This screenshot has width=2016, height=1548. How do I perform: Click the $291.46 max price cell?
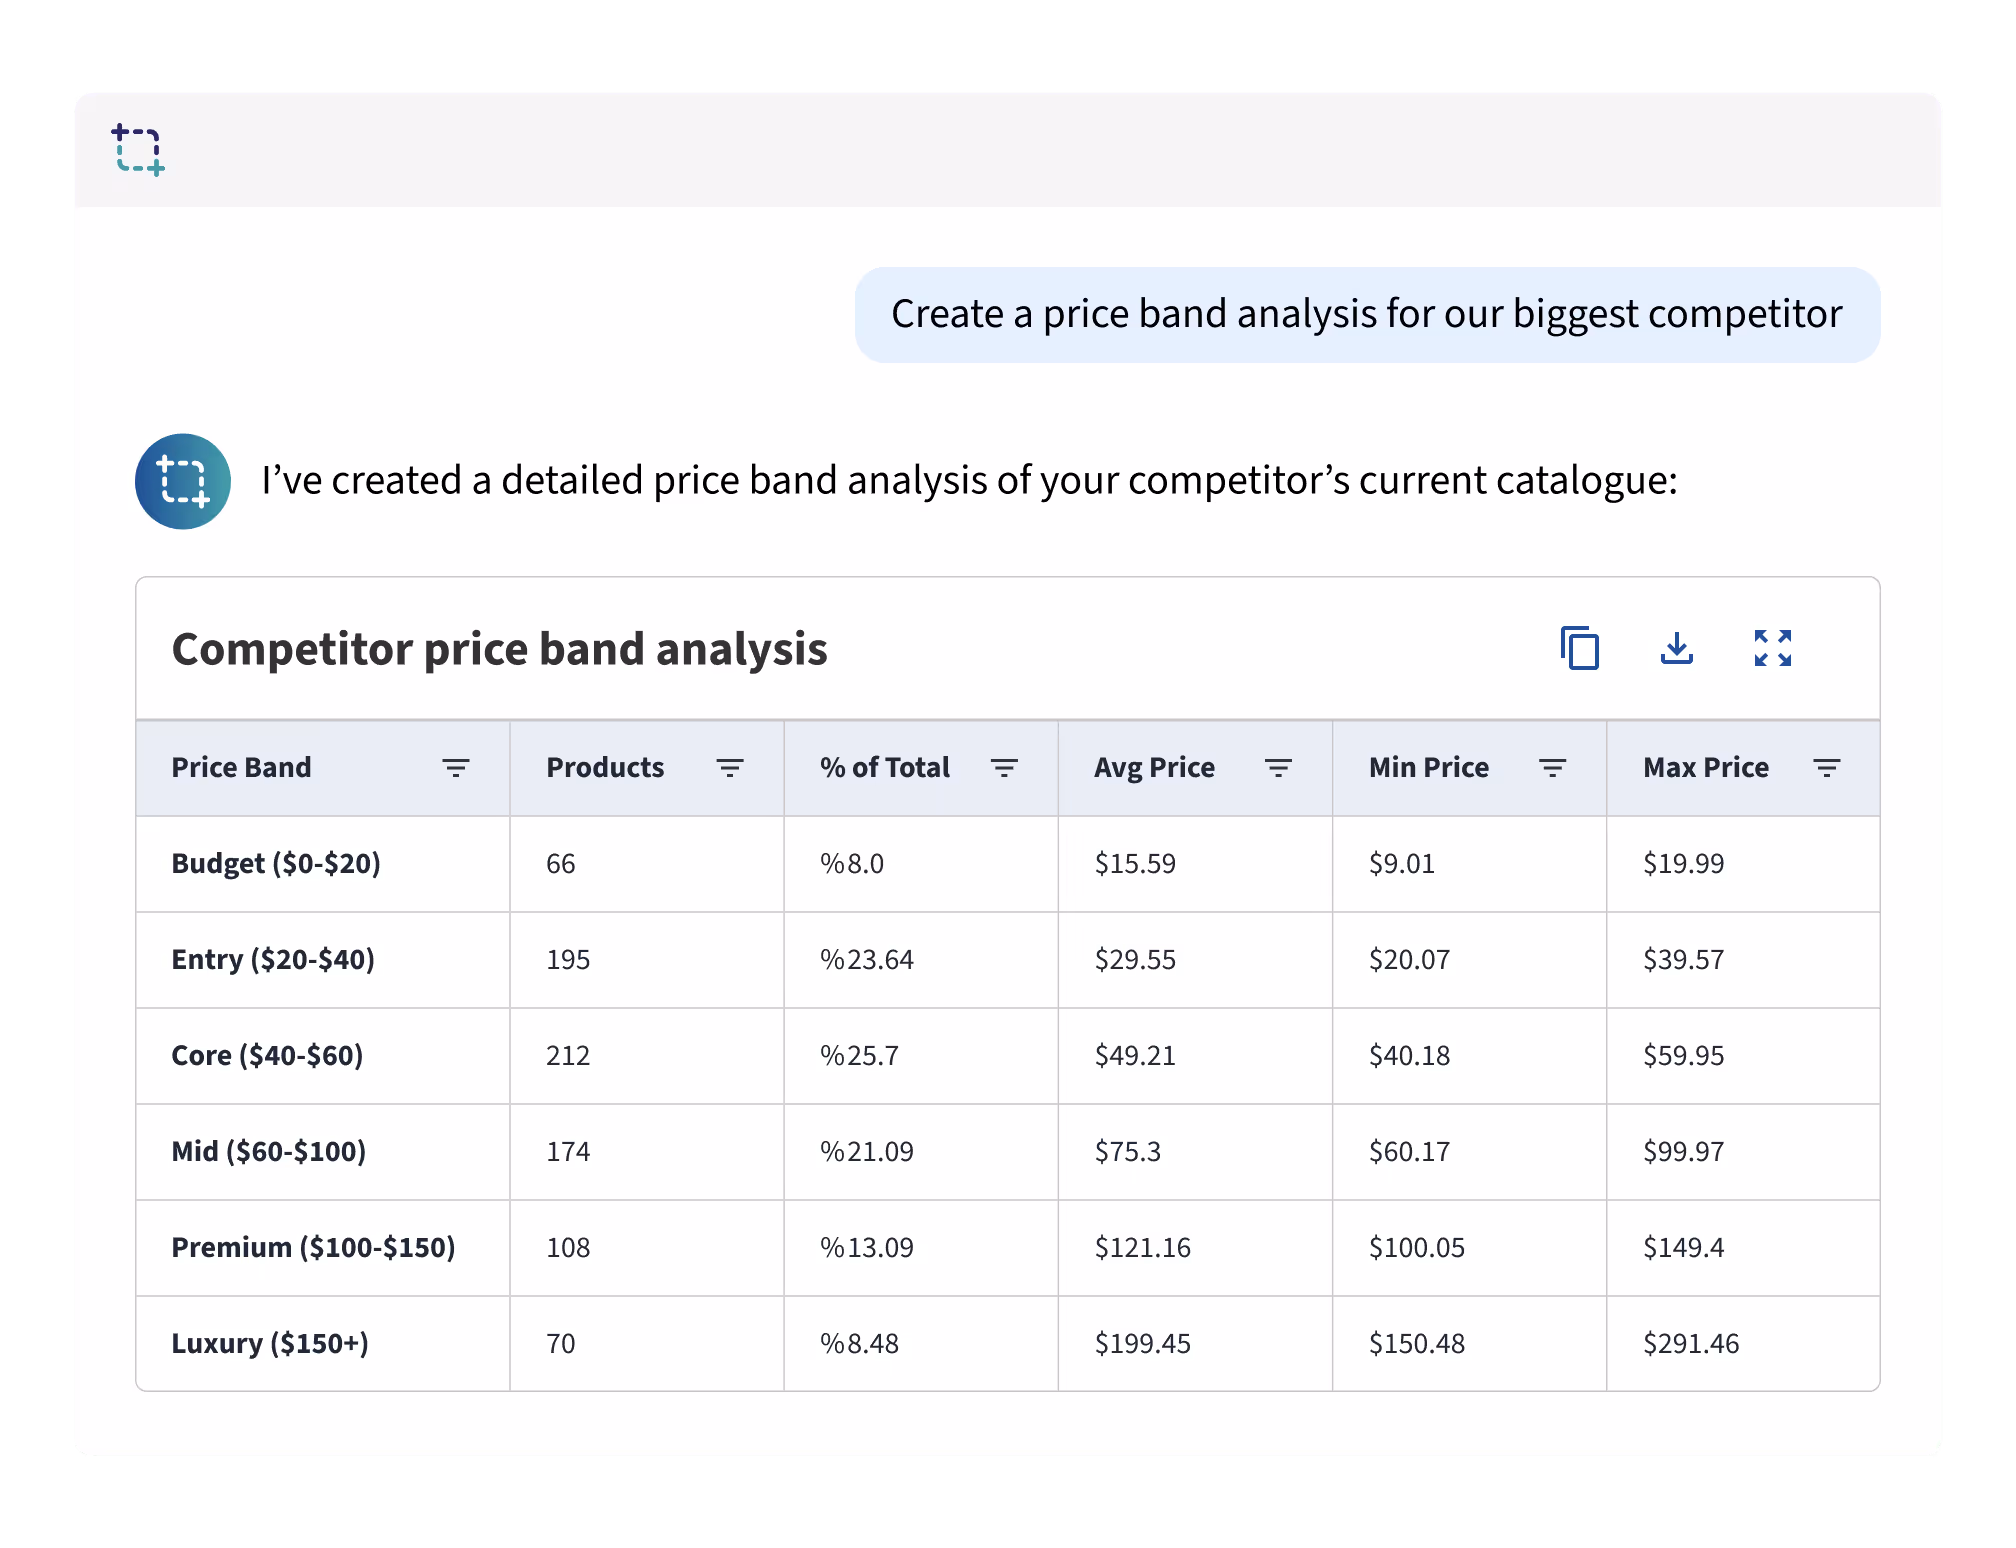tap(1691, 1343)
